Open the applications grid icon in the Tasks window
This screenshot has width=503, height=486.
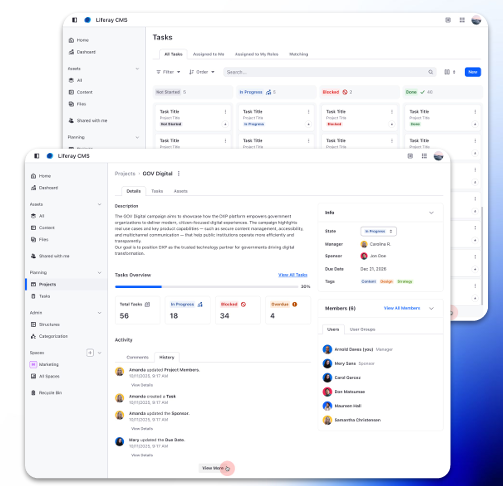462,20
